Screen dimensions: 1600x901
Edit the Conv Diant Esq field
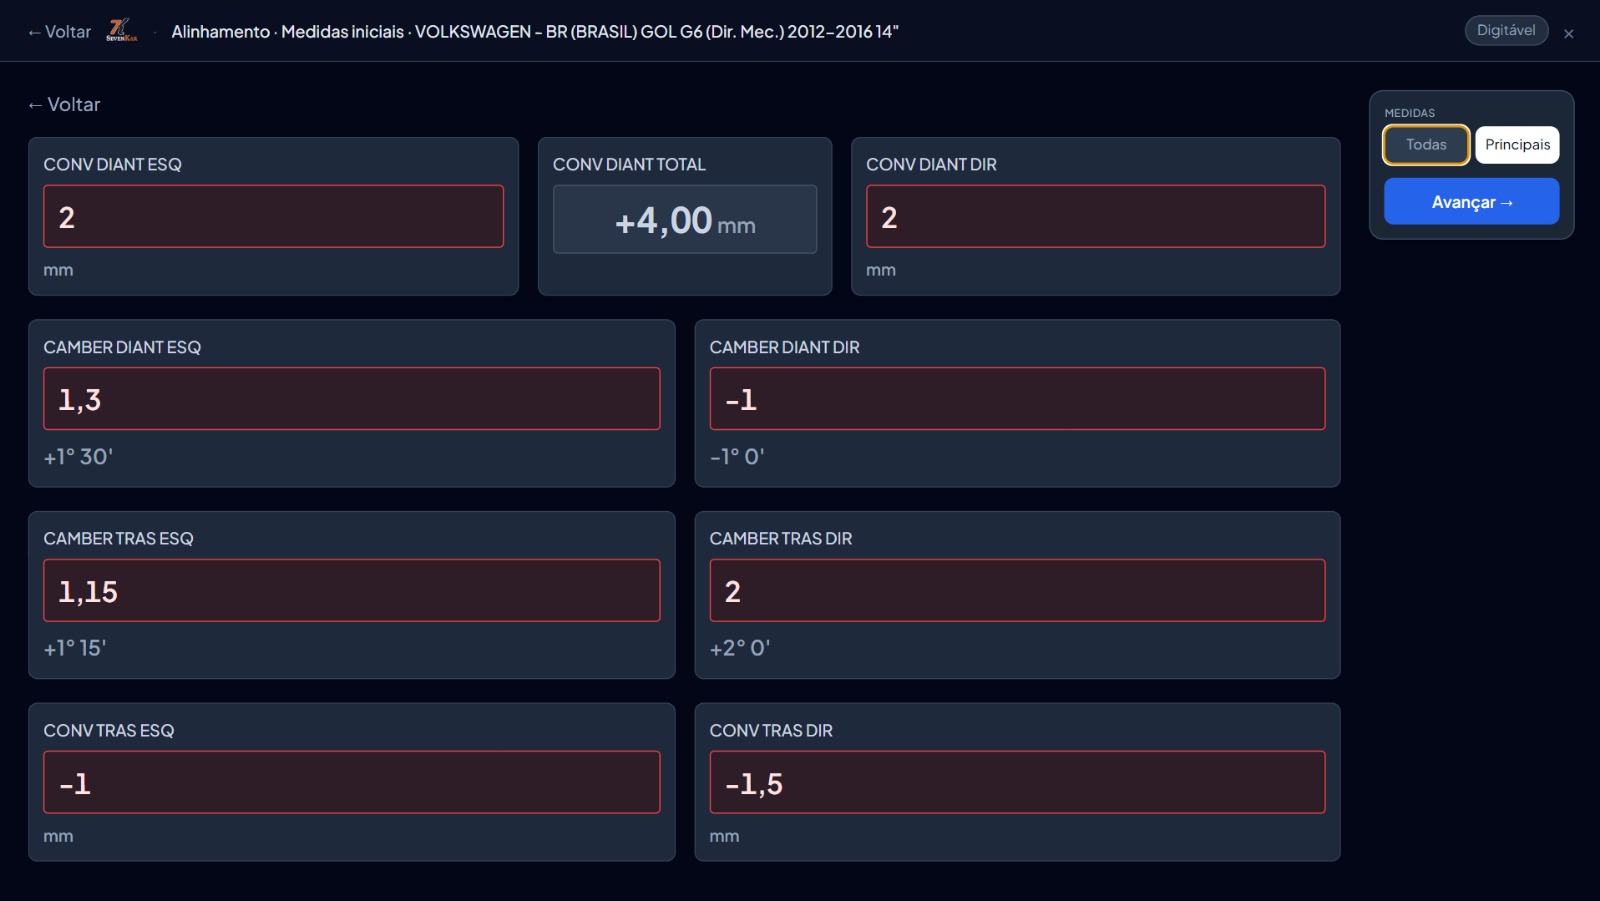(x=273, y=217)
